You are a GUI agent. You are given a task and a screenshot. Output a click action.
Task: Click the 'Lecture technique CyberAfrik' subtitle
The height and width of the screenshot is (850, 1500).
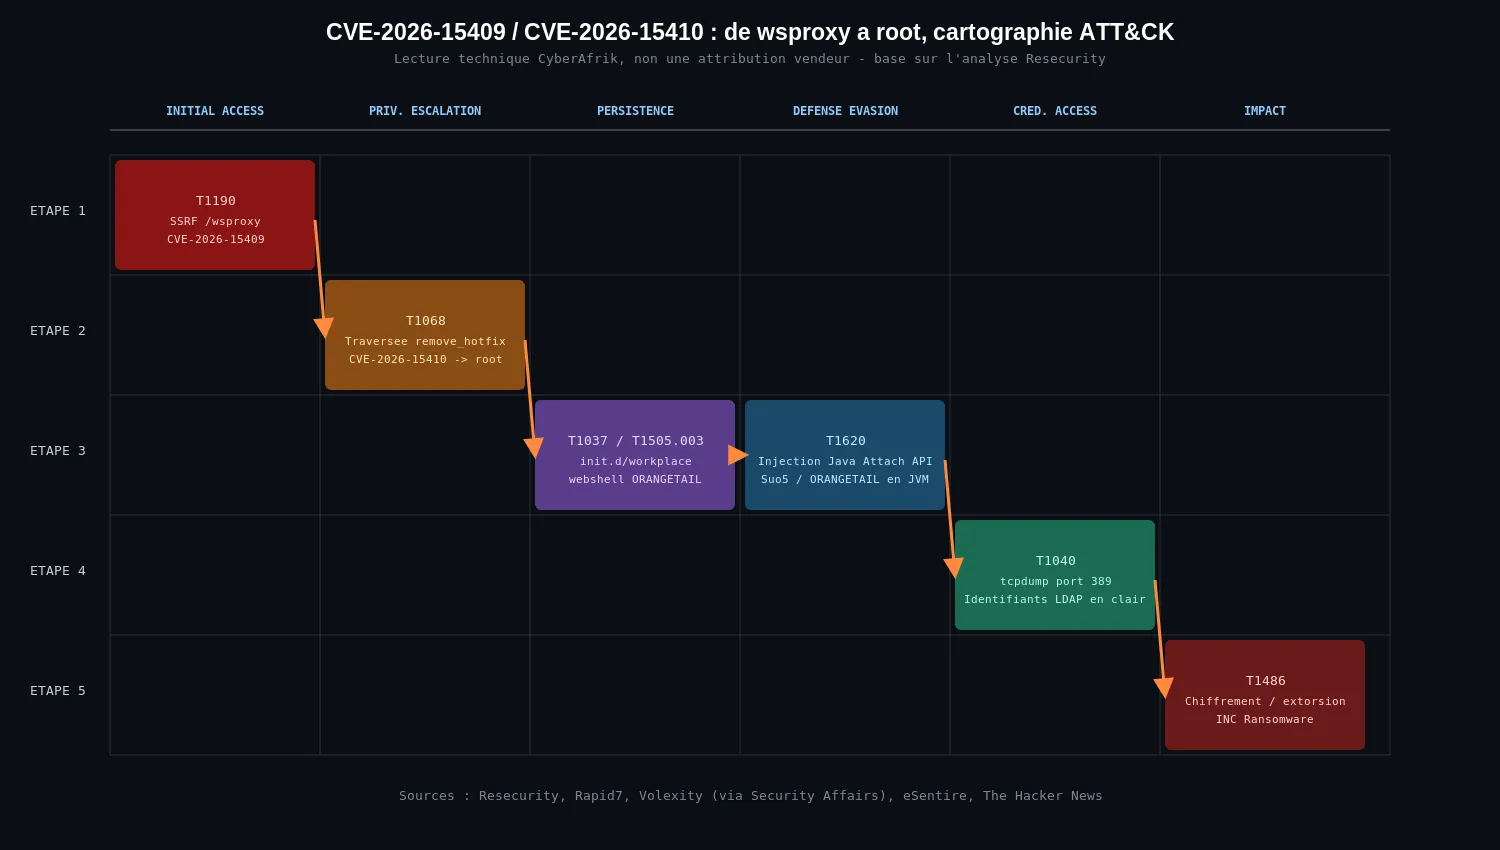coord(750,59)
